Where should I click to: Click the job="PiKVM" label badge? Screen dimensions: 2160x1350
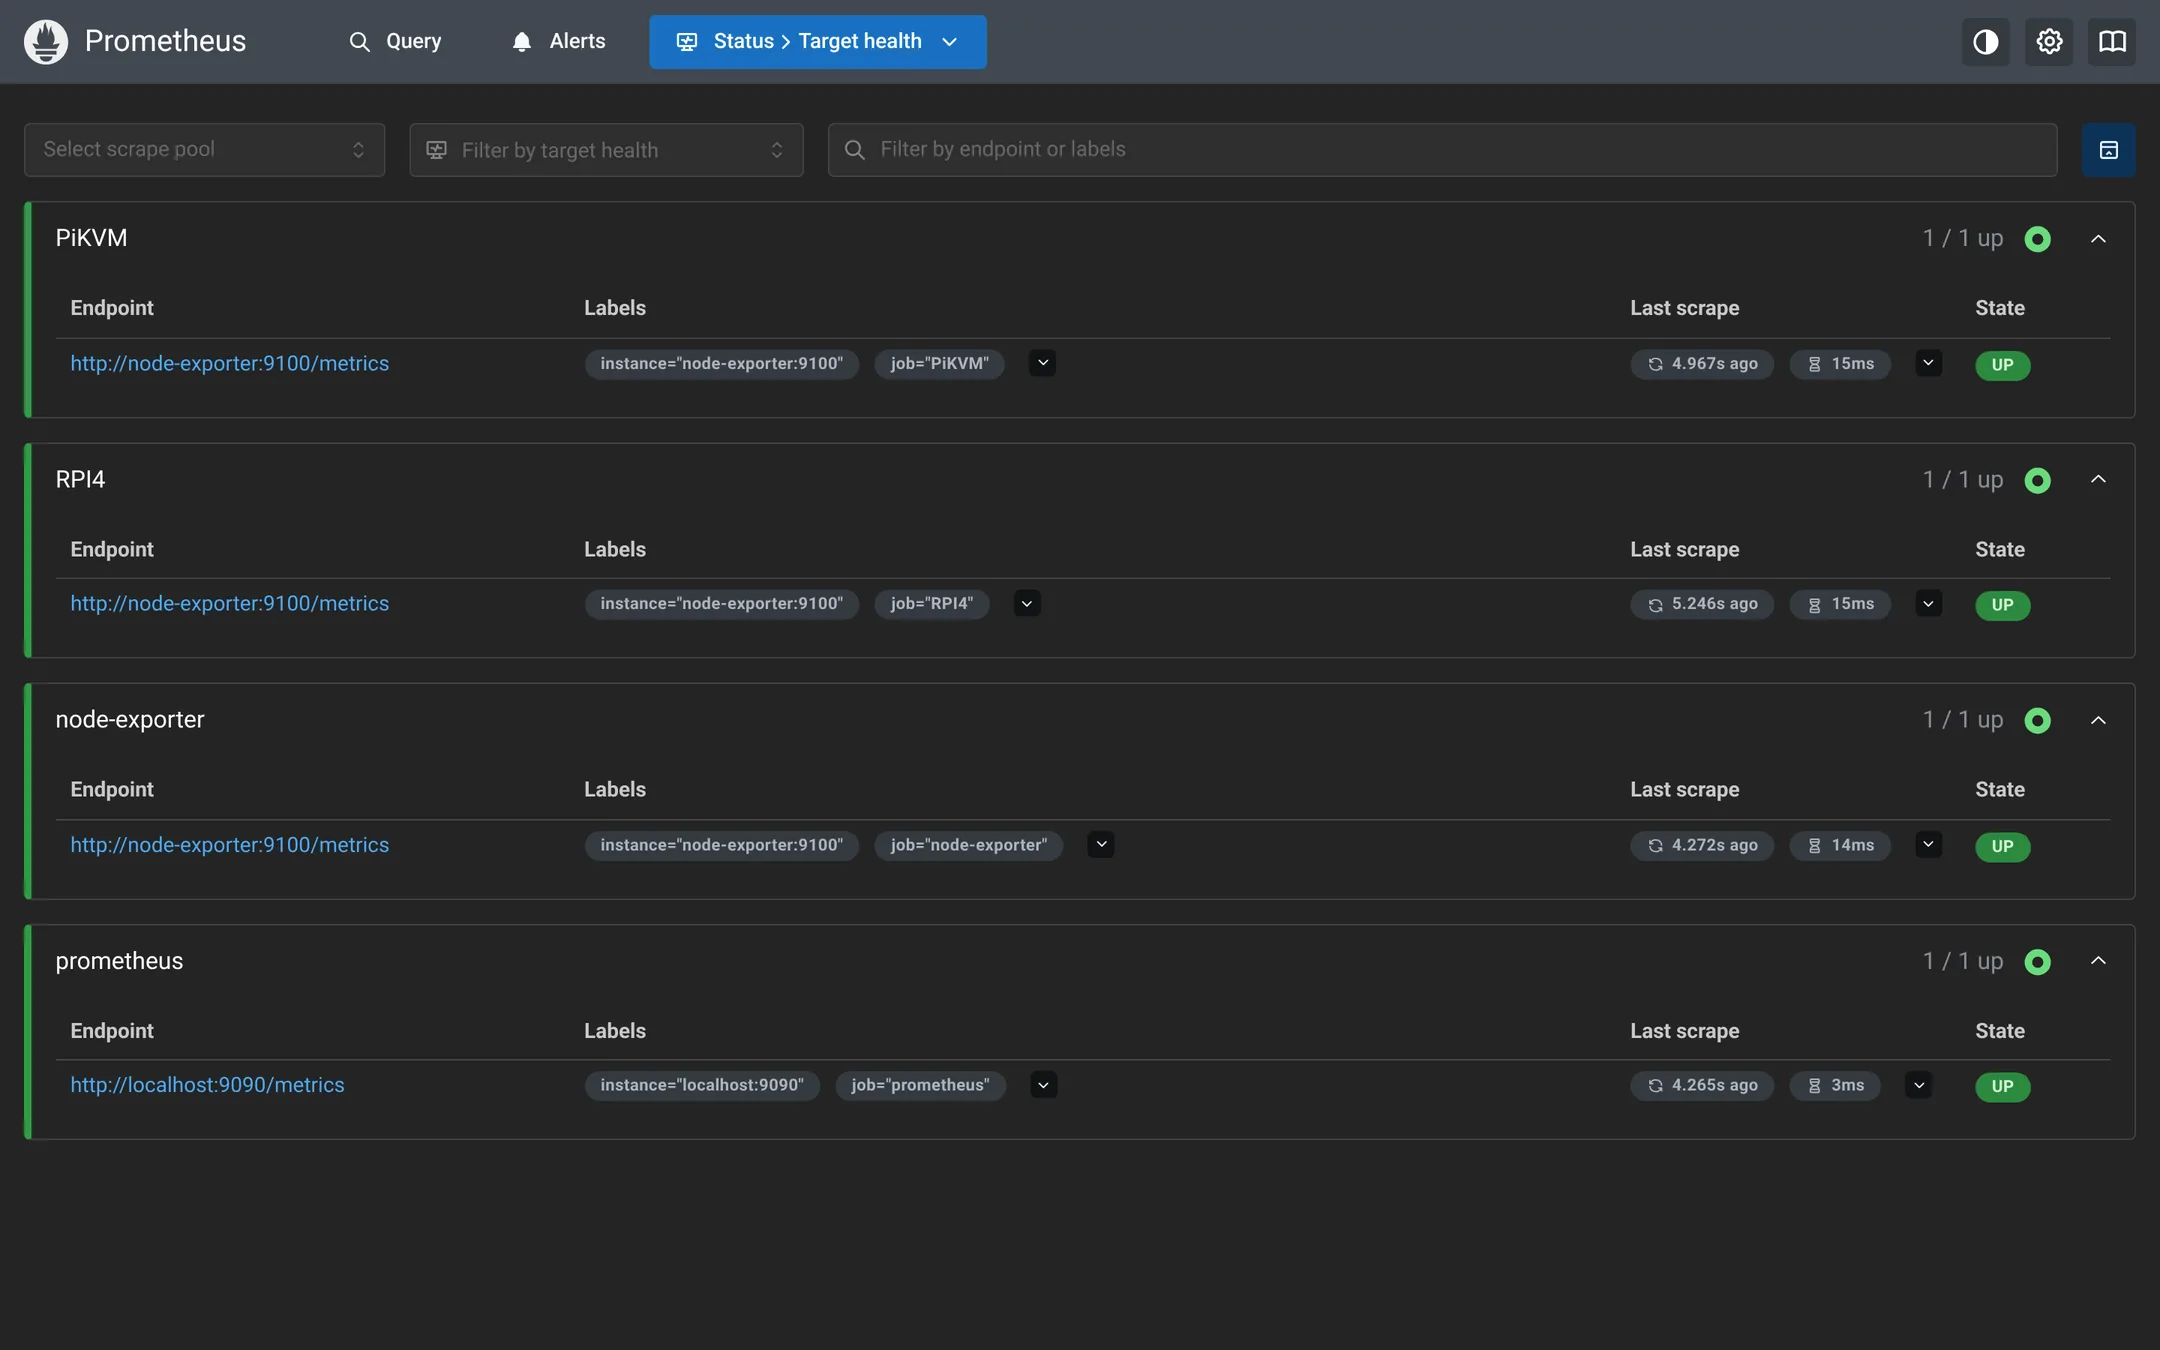[x=939, y=364]
